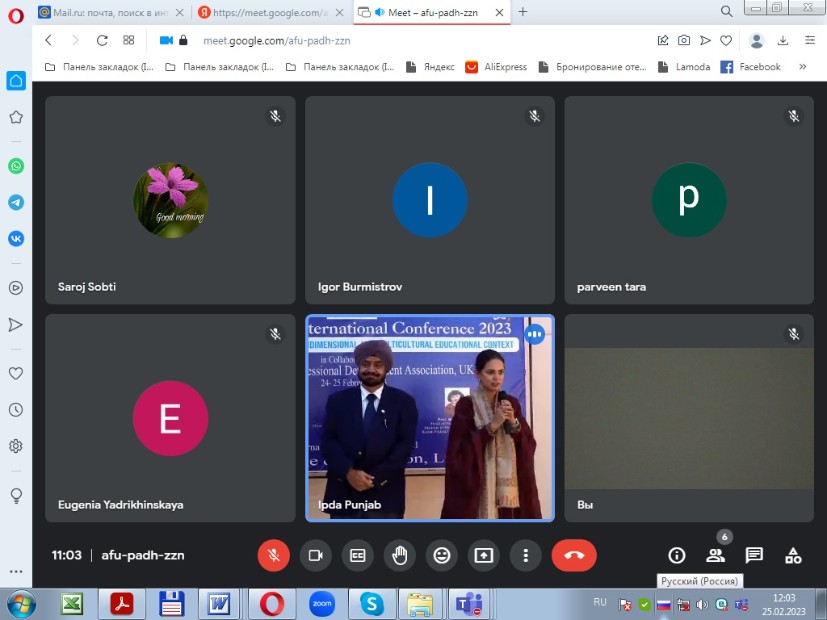The height and width of the screenshot is (620, 827).
Task: Click the meet.google.com address bar
Action: point(400,40)
